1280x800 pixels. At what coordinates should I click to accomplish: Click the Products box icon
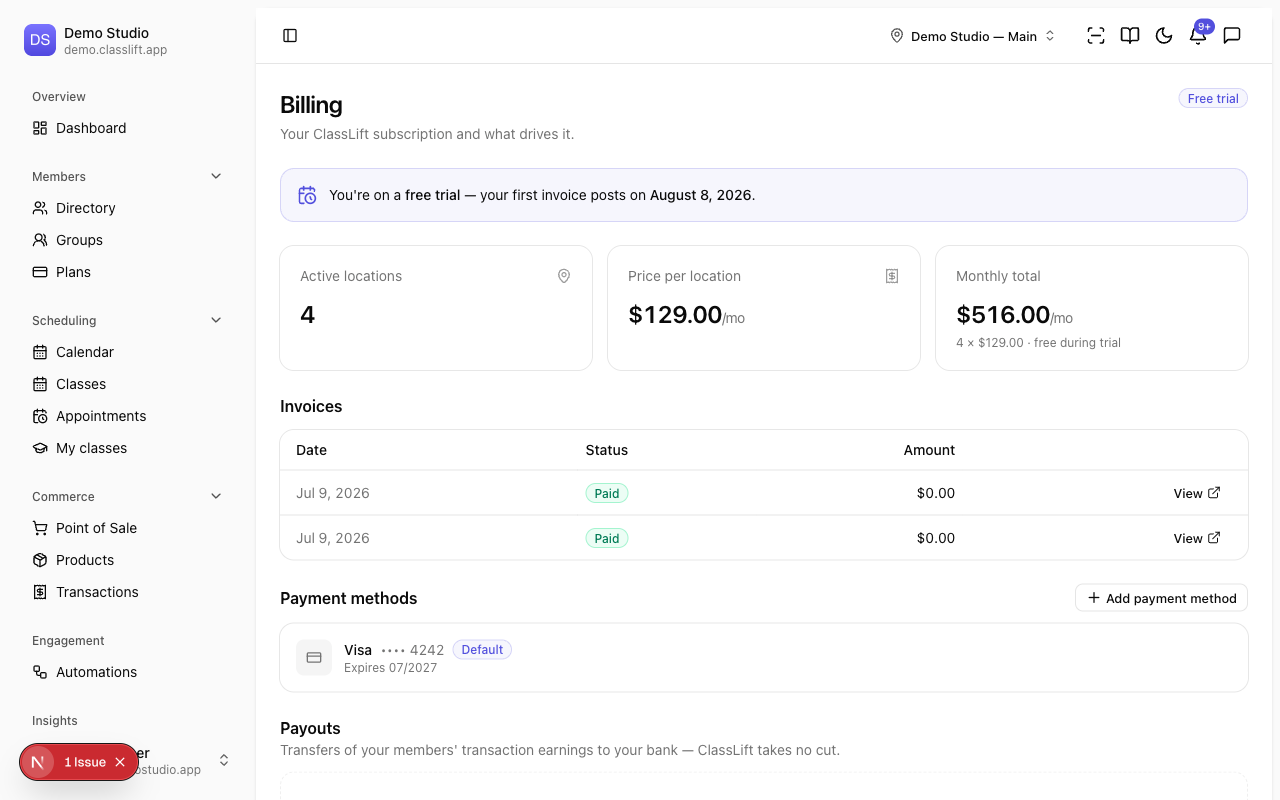click(40, 560)
